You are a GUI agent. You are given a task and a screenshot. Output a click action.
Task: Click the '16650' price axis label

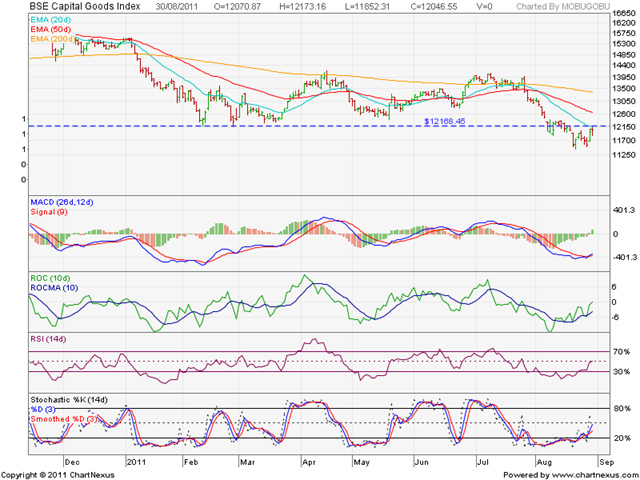point(624,13)
